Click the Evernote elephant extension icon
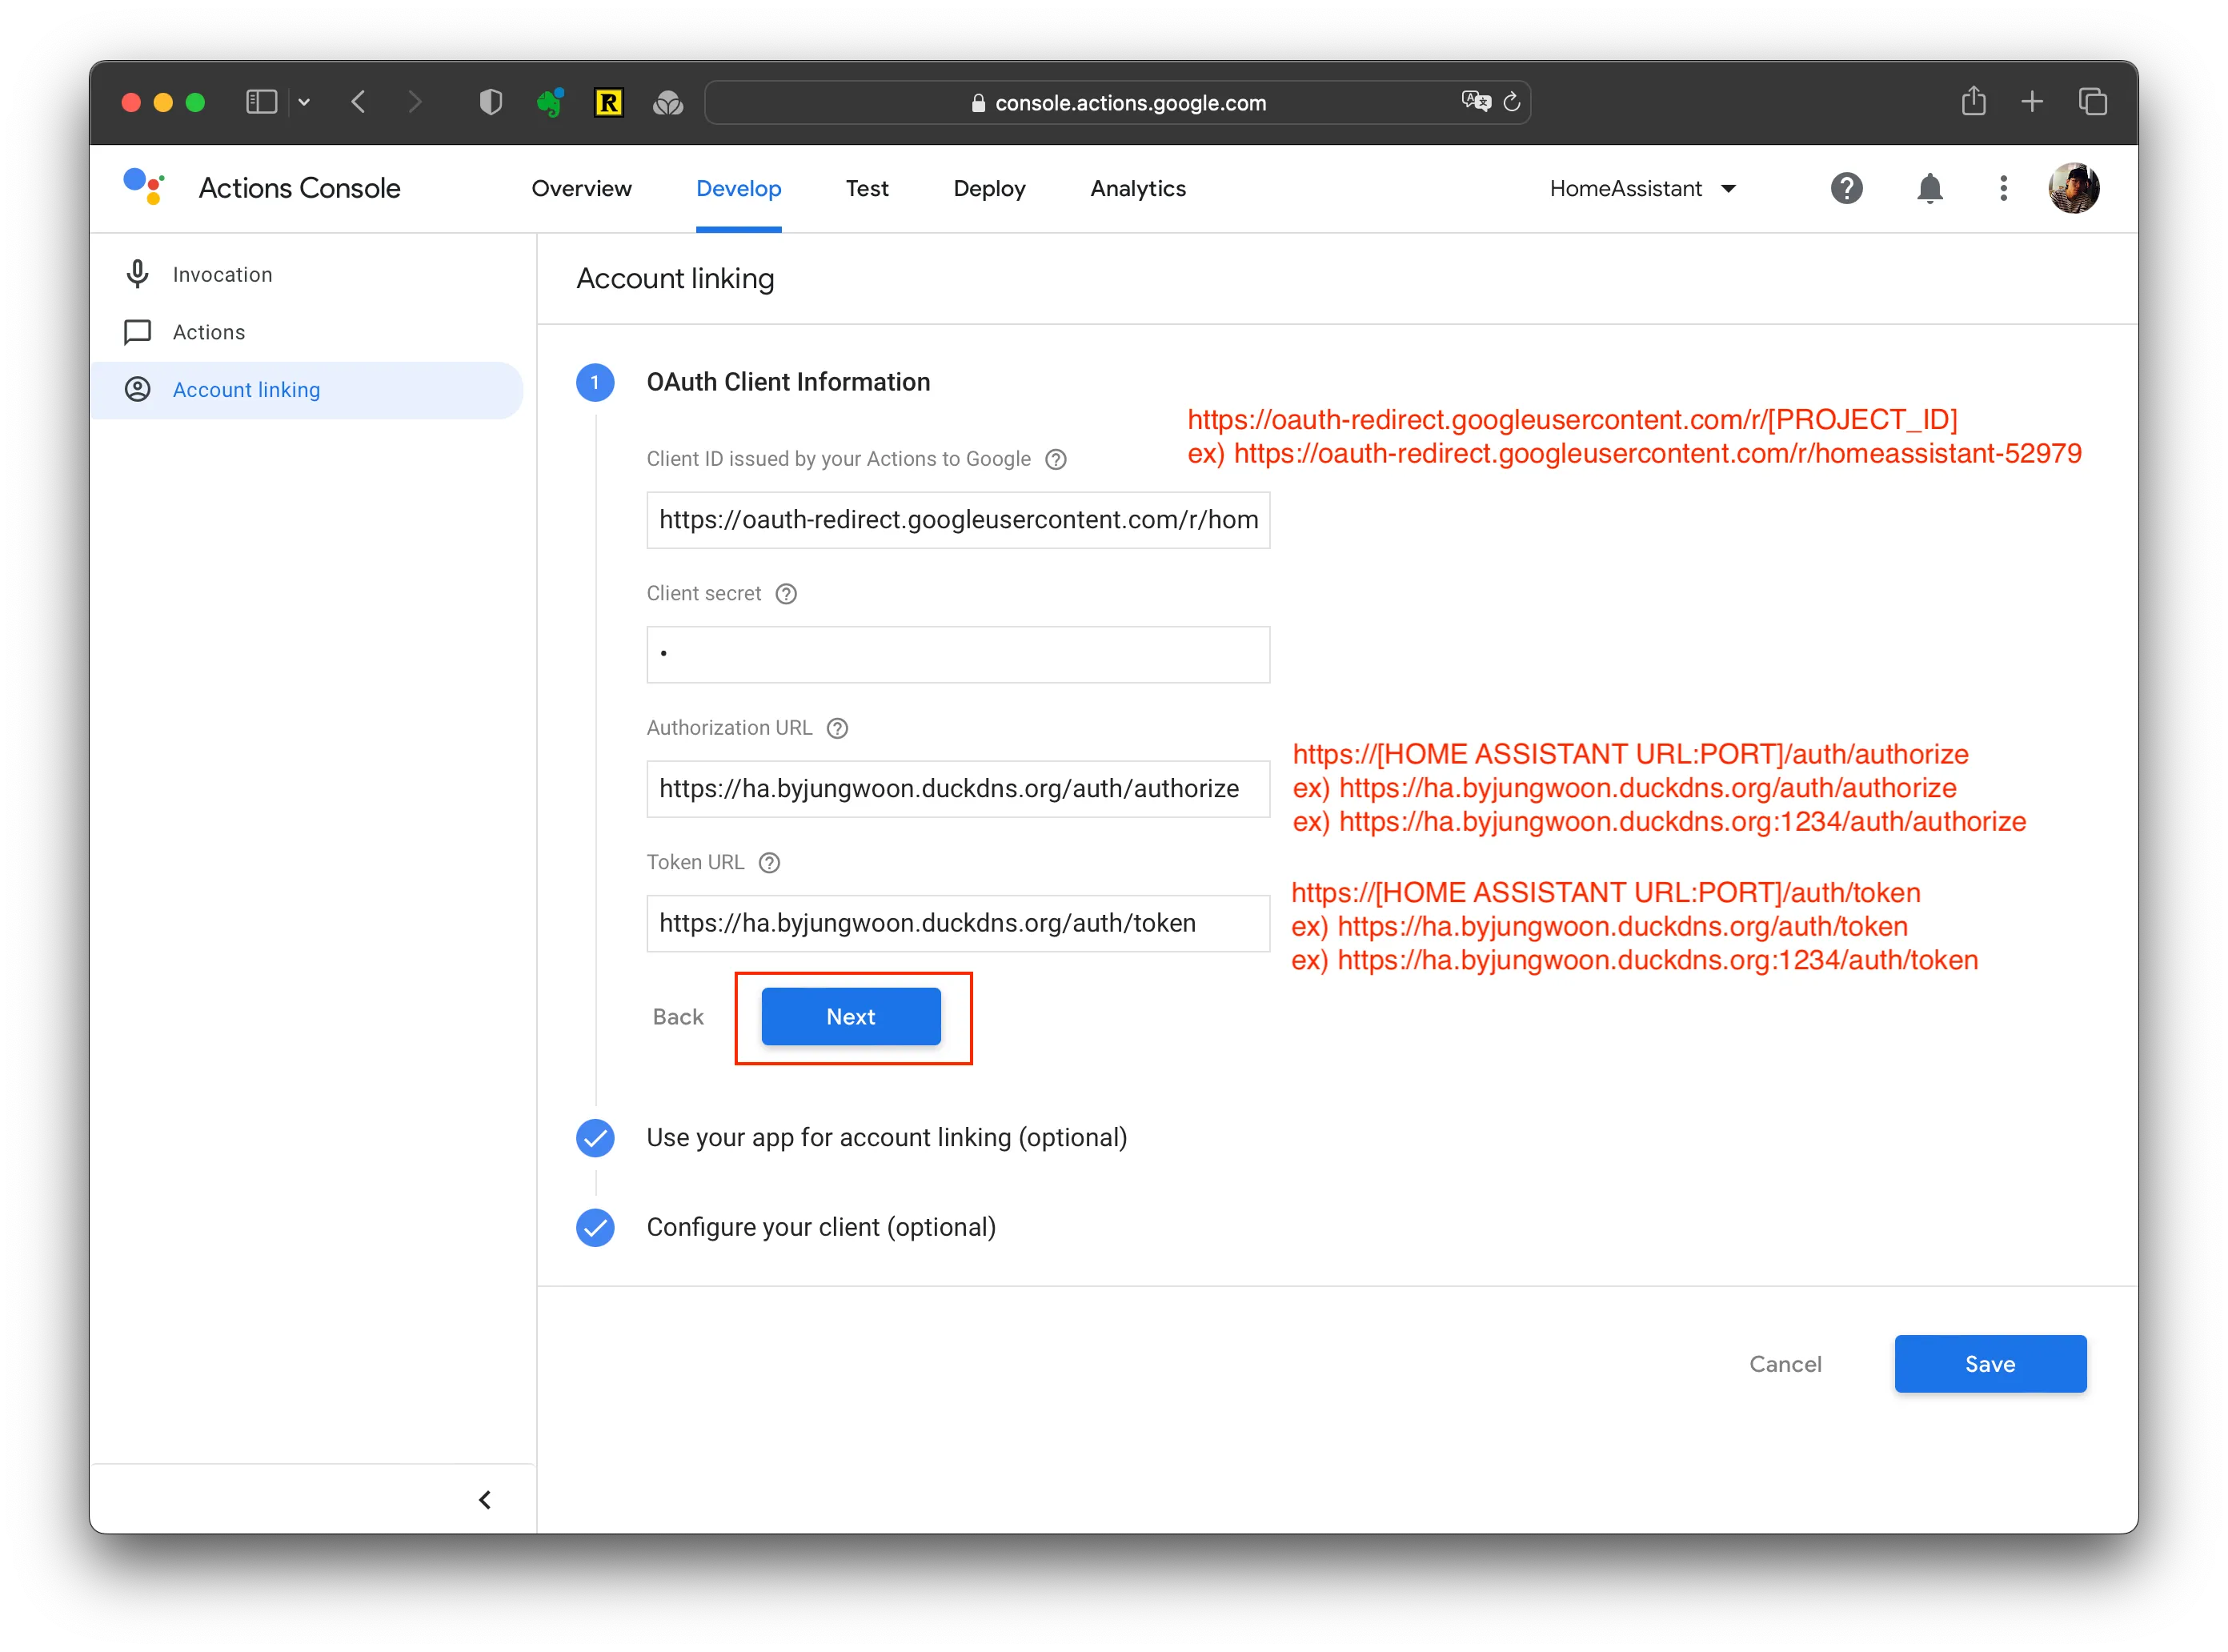The image size is (2228, 1652). click(550, 102)
